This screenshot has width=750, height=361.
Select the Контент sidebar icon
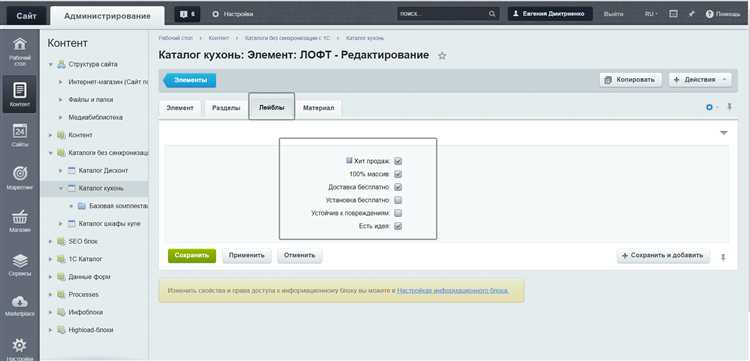coord(20,94)
